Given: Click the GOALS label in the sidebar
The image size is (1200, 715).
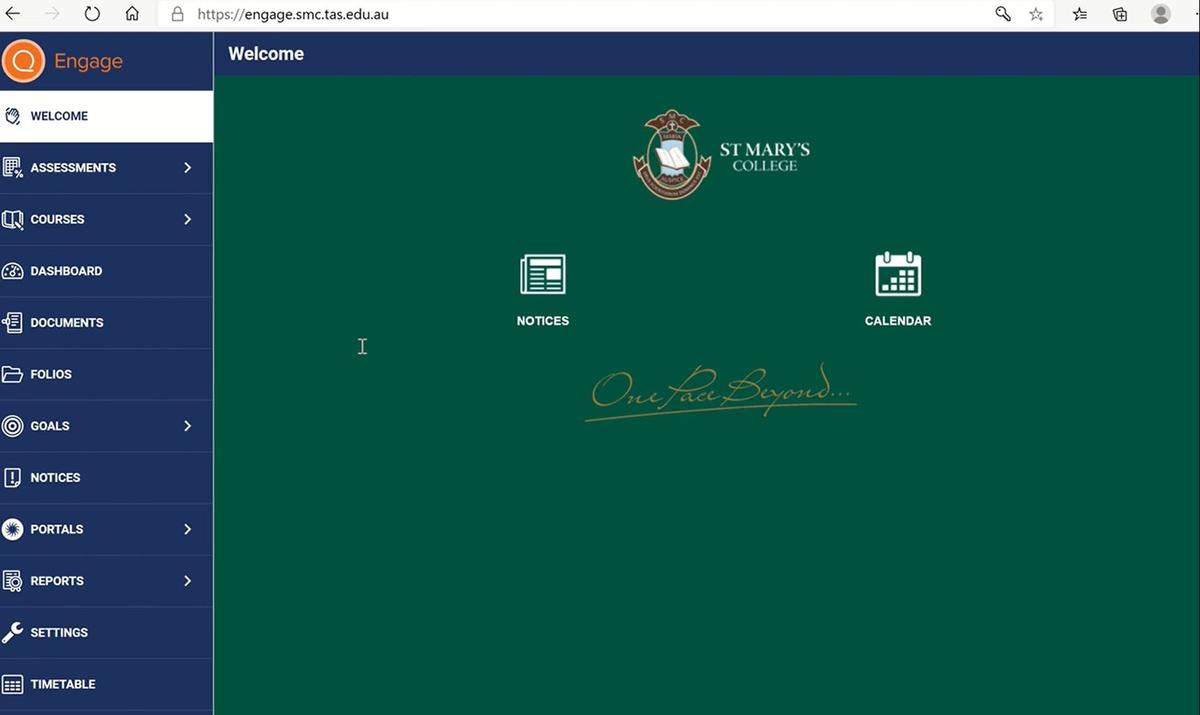Looking at the screenshot, I should click(x=50, y=426).
